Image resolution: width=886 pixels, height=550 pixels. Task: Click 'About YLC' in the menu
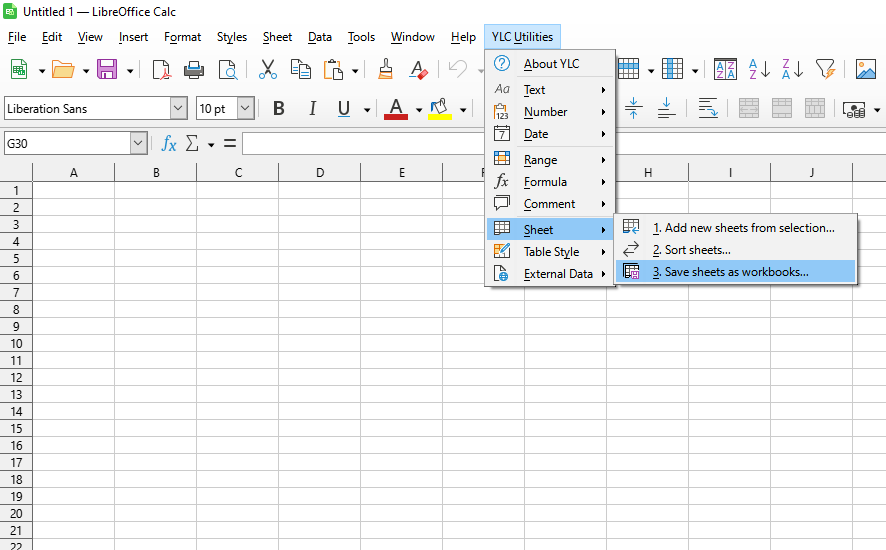coord(551,64)
